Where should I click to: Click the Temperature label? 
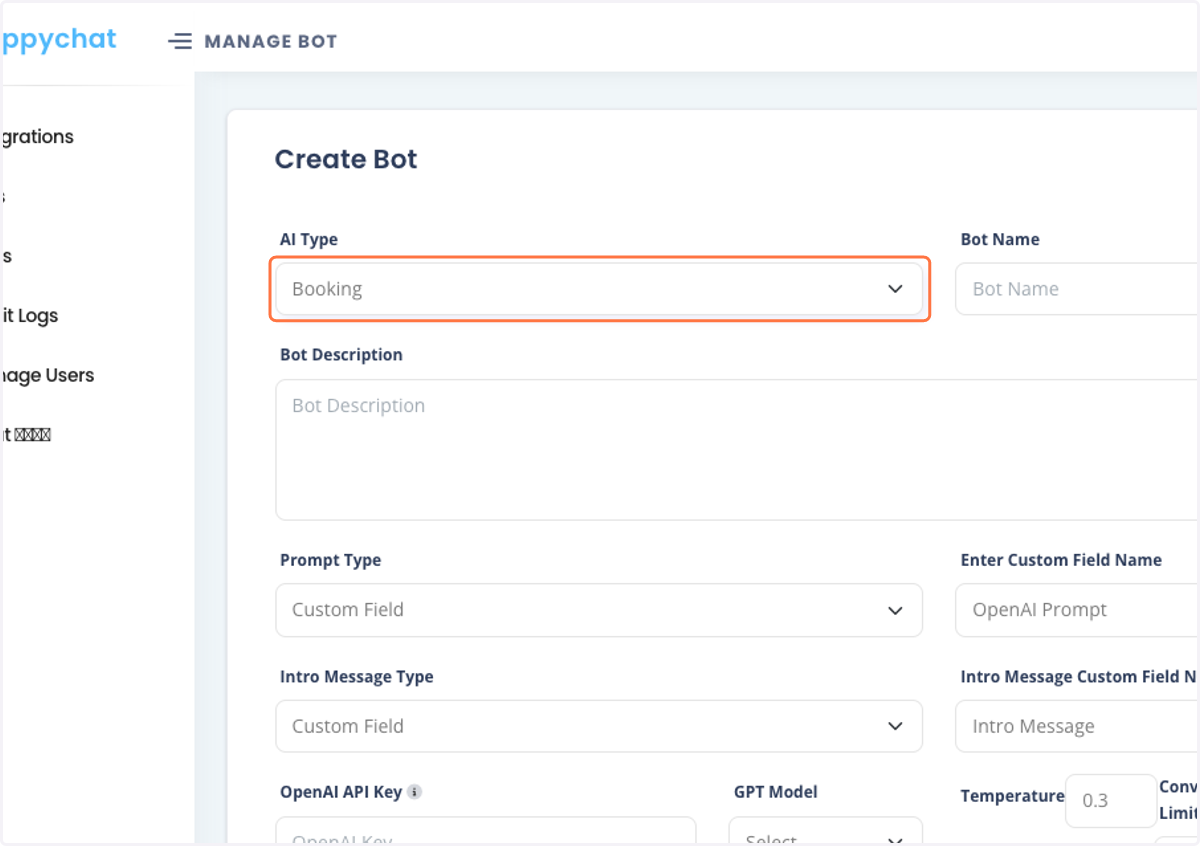click(1012, 796)
